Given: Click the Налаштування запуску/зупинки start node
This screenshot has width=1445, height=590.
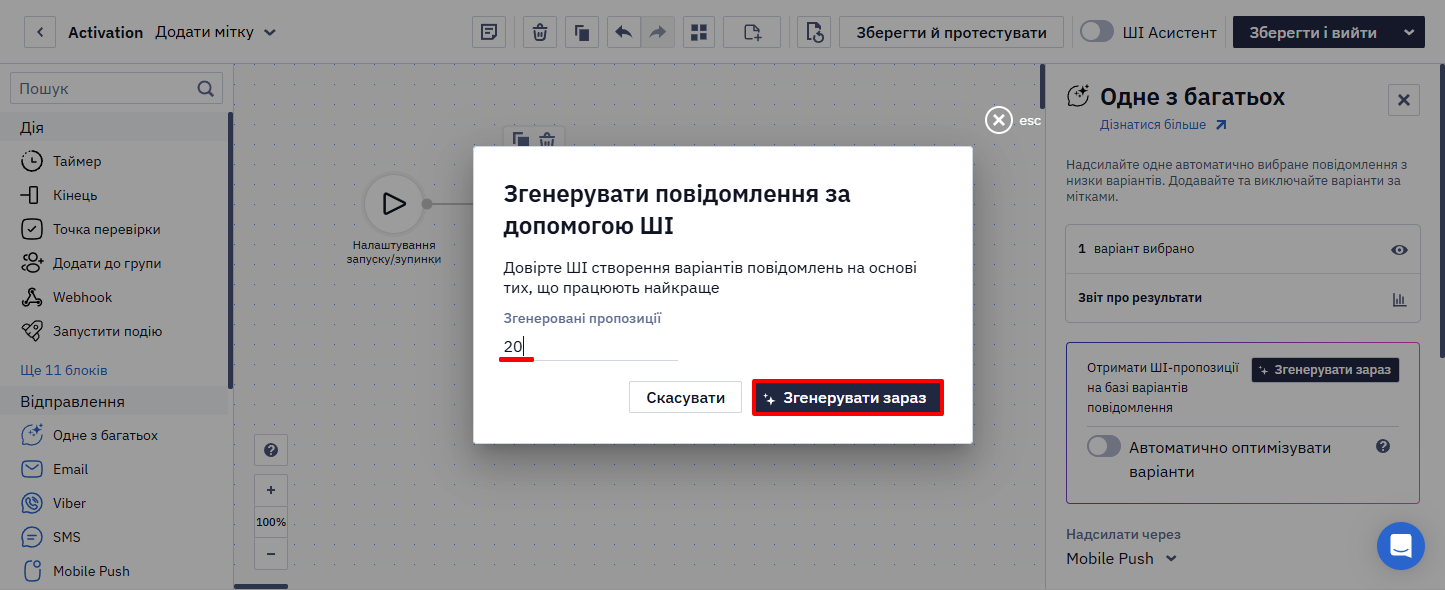Looking at the screenshot, I should pyautogui.click(x=394, y=203).
